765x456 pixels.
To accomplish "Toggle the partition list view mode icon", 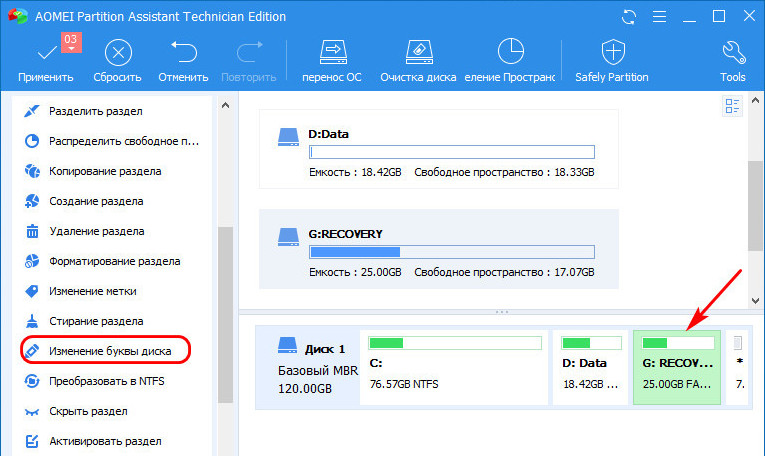I will pyautogui.click(x=732, y=106).
